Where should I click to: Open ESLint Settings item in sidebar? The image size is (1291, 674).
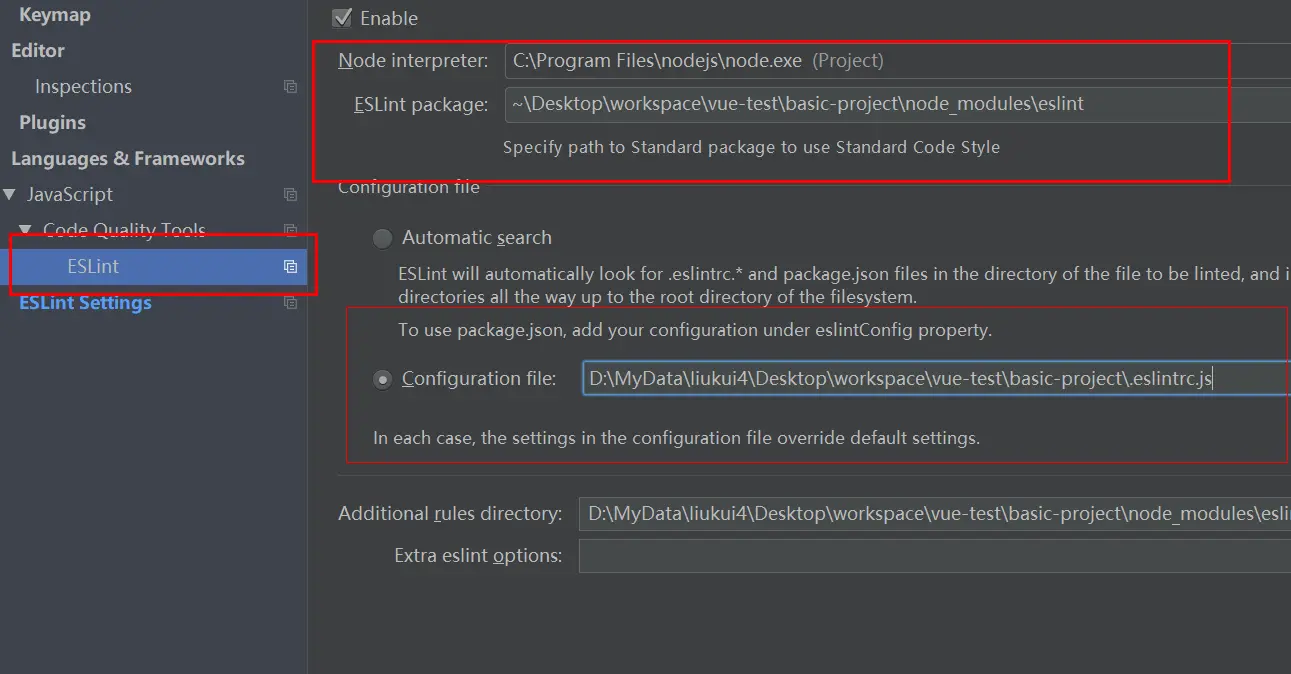coord(86,303)
